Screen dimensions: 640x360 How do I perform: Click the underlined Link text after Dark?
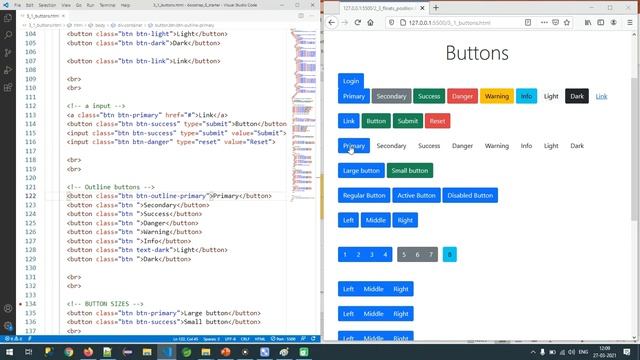[x=601, y=96]
